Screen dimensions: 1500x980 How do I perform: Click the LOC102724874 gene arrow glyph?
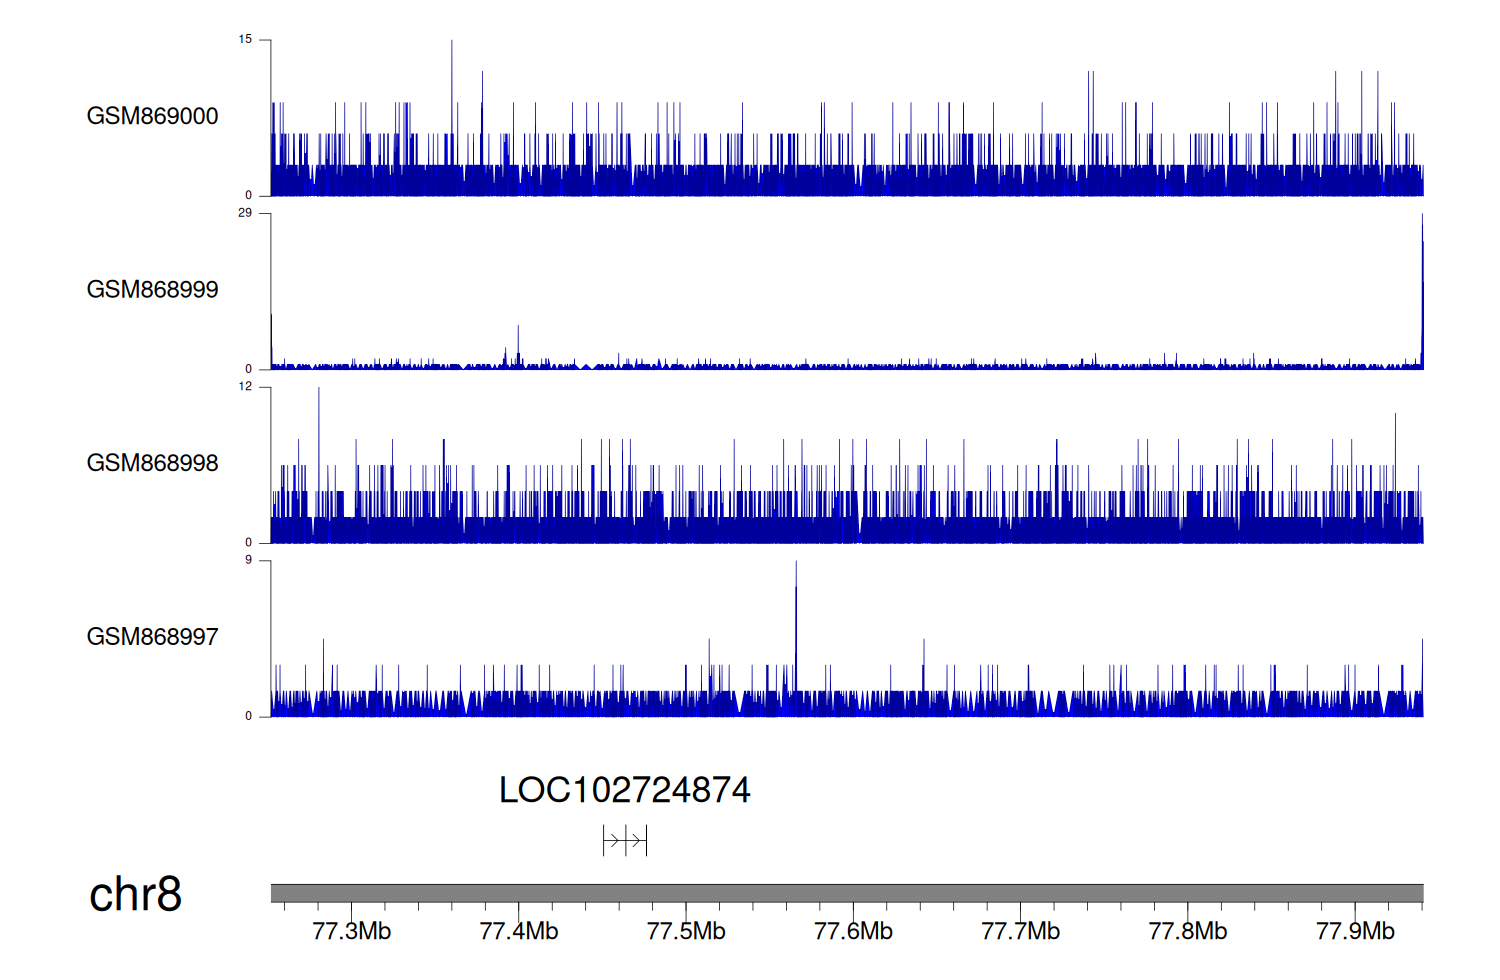click(x=625, y=841)
